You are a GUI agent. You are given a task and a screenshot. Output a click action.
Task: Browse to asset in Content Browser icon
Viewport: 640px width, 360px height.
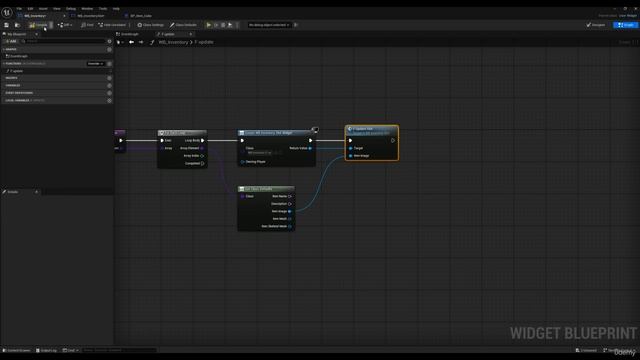click(x=17, y=25)
